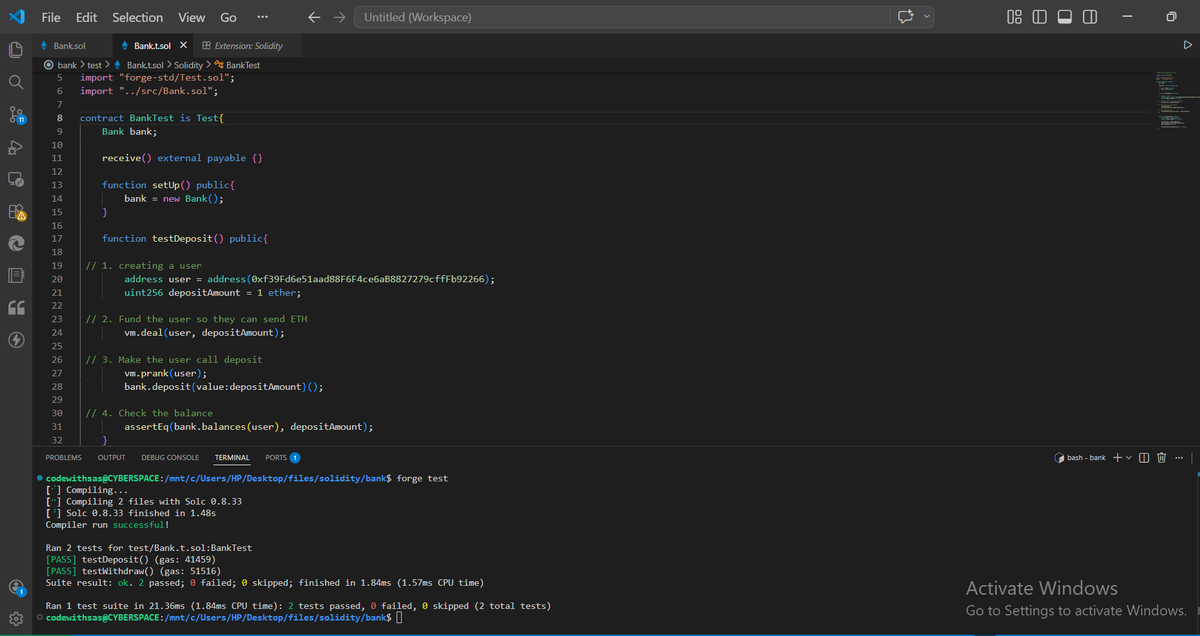Open the View menu
Screen dimensions: 1200x636
point(192,17)
